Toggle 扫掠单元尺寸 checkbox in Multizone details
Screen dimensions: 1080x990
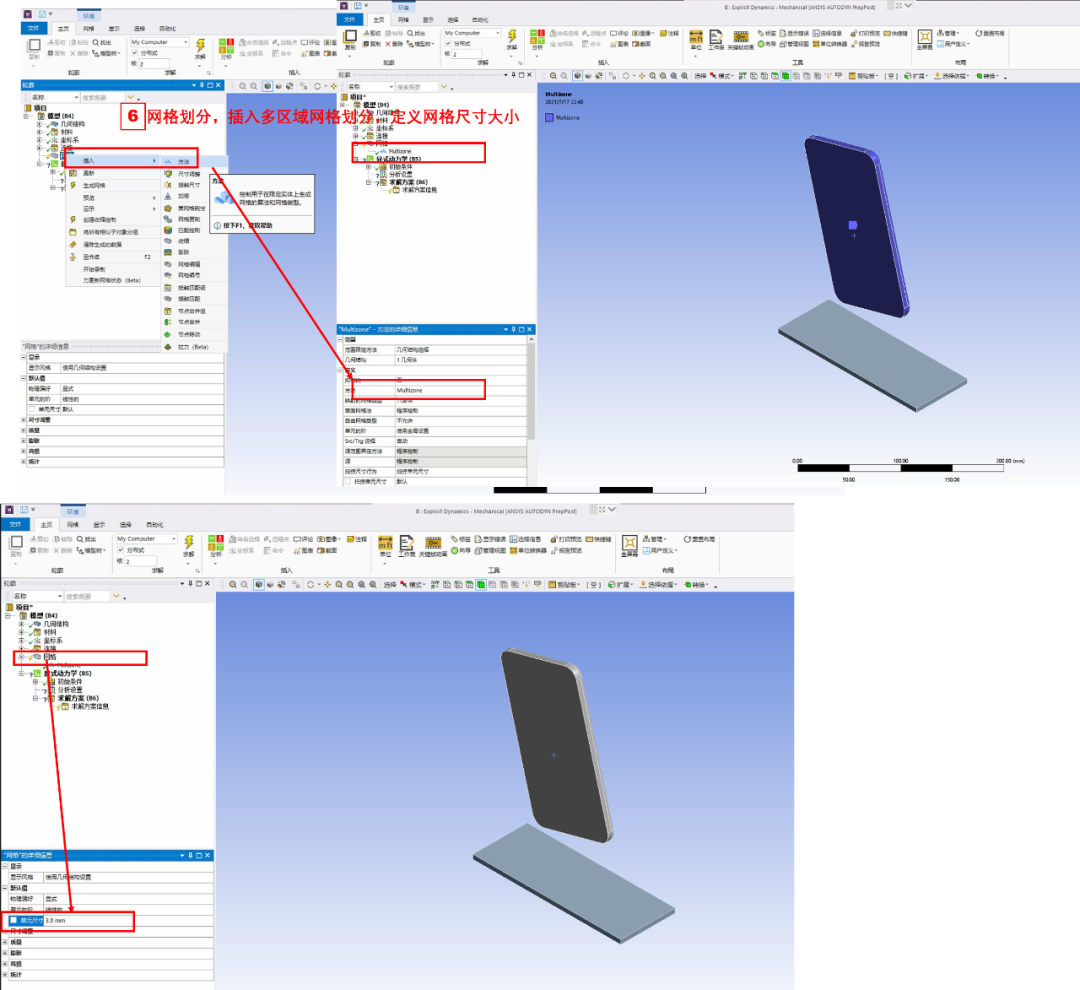[x=348, y=482]
